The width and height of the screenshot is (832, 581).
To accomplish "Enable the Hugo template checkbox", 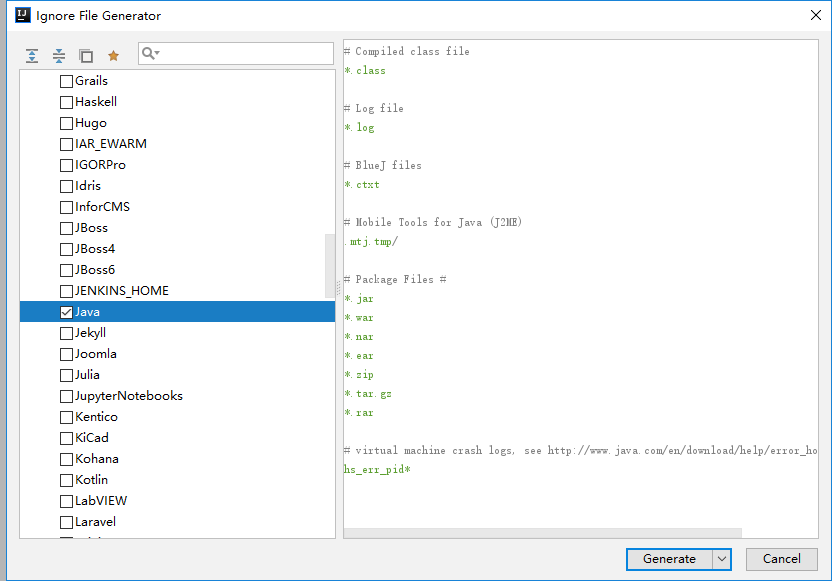I will pos(66,123).
